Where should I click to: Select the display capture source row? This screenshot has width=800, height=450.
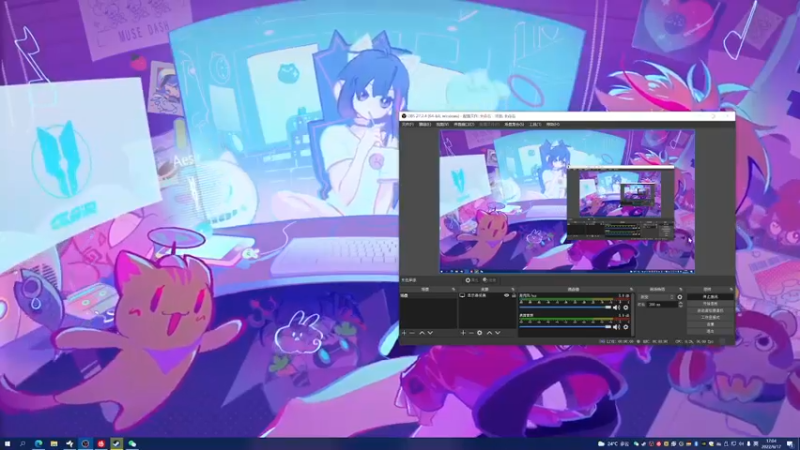coord(487,295)
